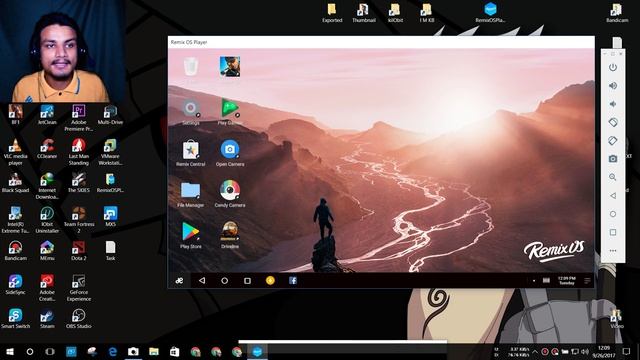This screenshot has width=640, height=360.
Task: Take a screenshot with the side toolbar camera
Action: [613, 159]
